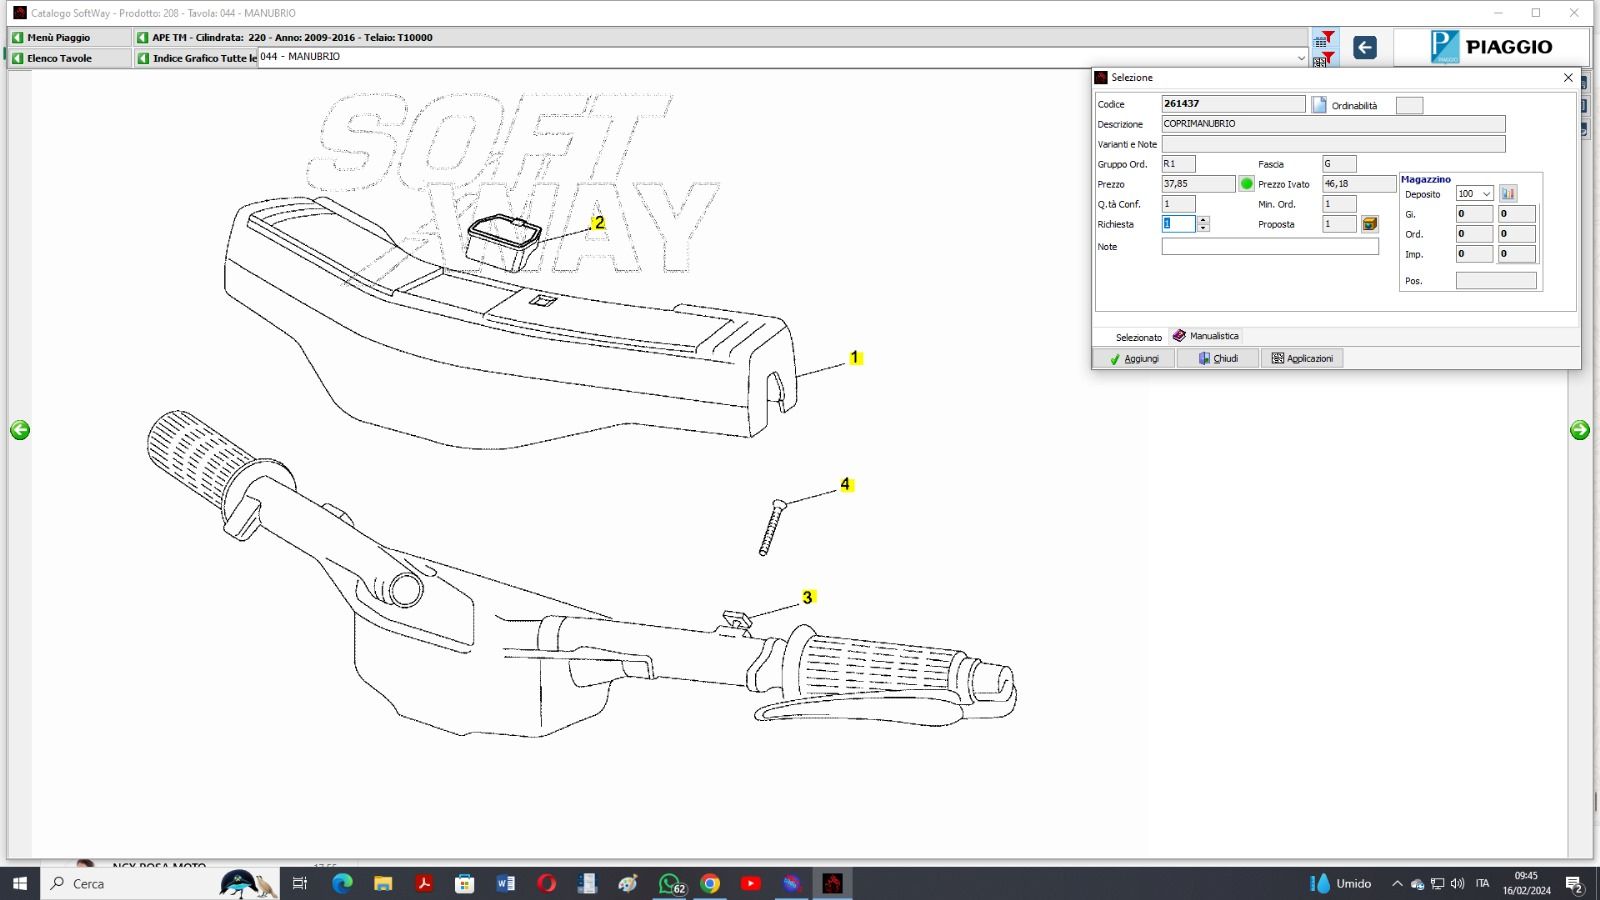This screenshot has height=900, width=1600.
Task: Click the blue back arrow icon
Action: coord(1364,47)
